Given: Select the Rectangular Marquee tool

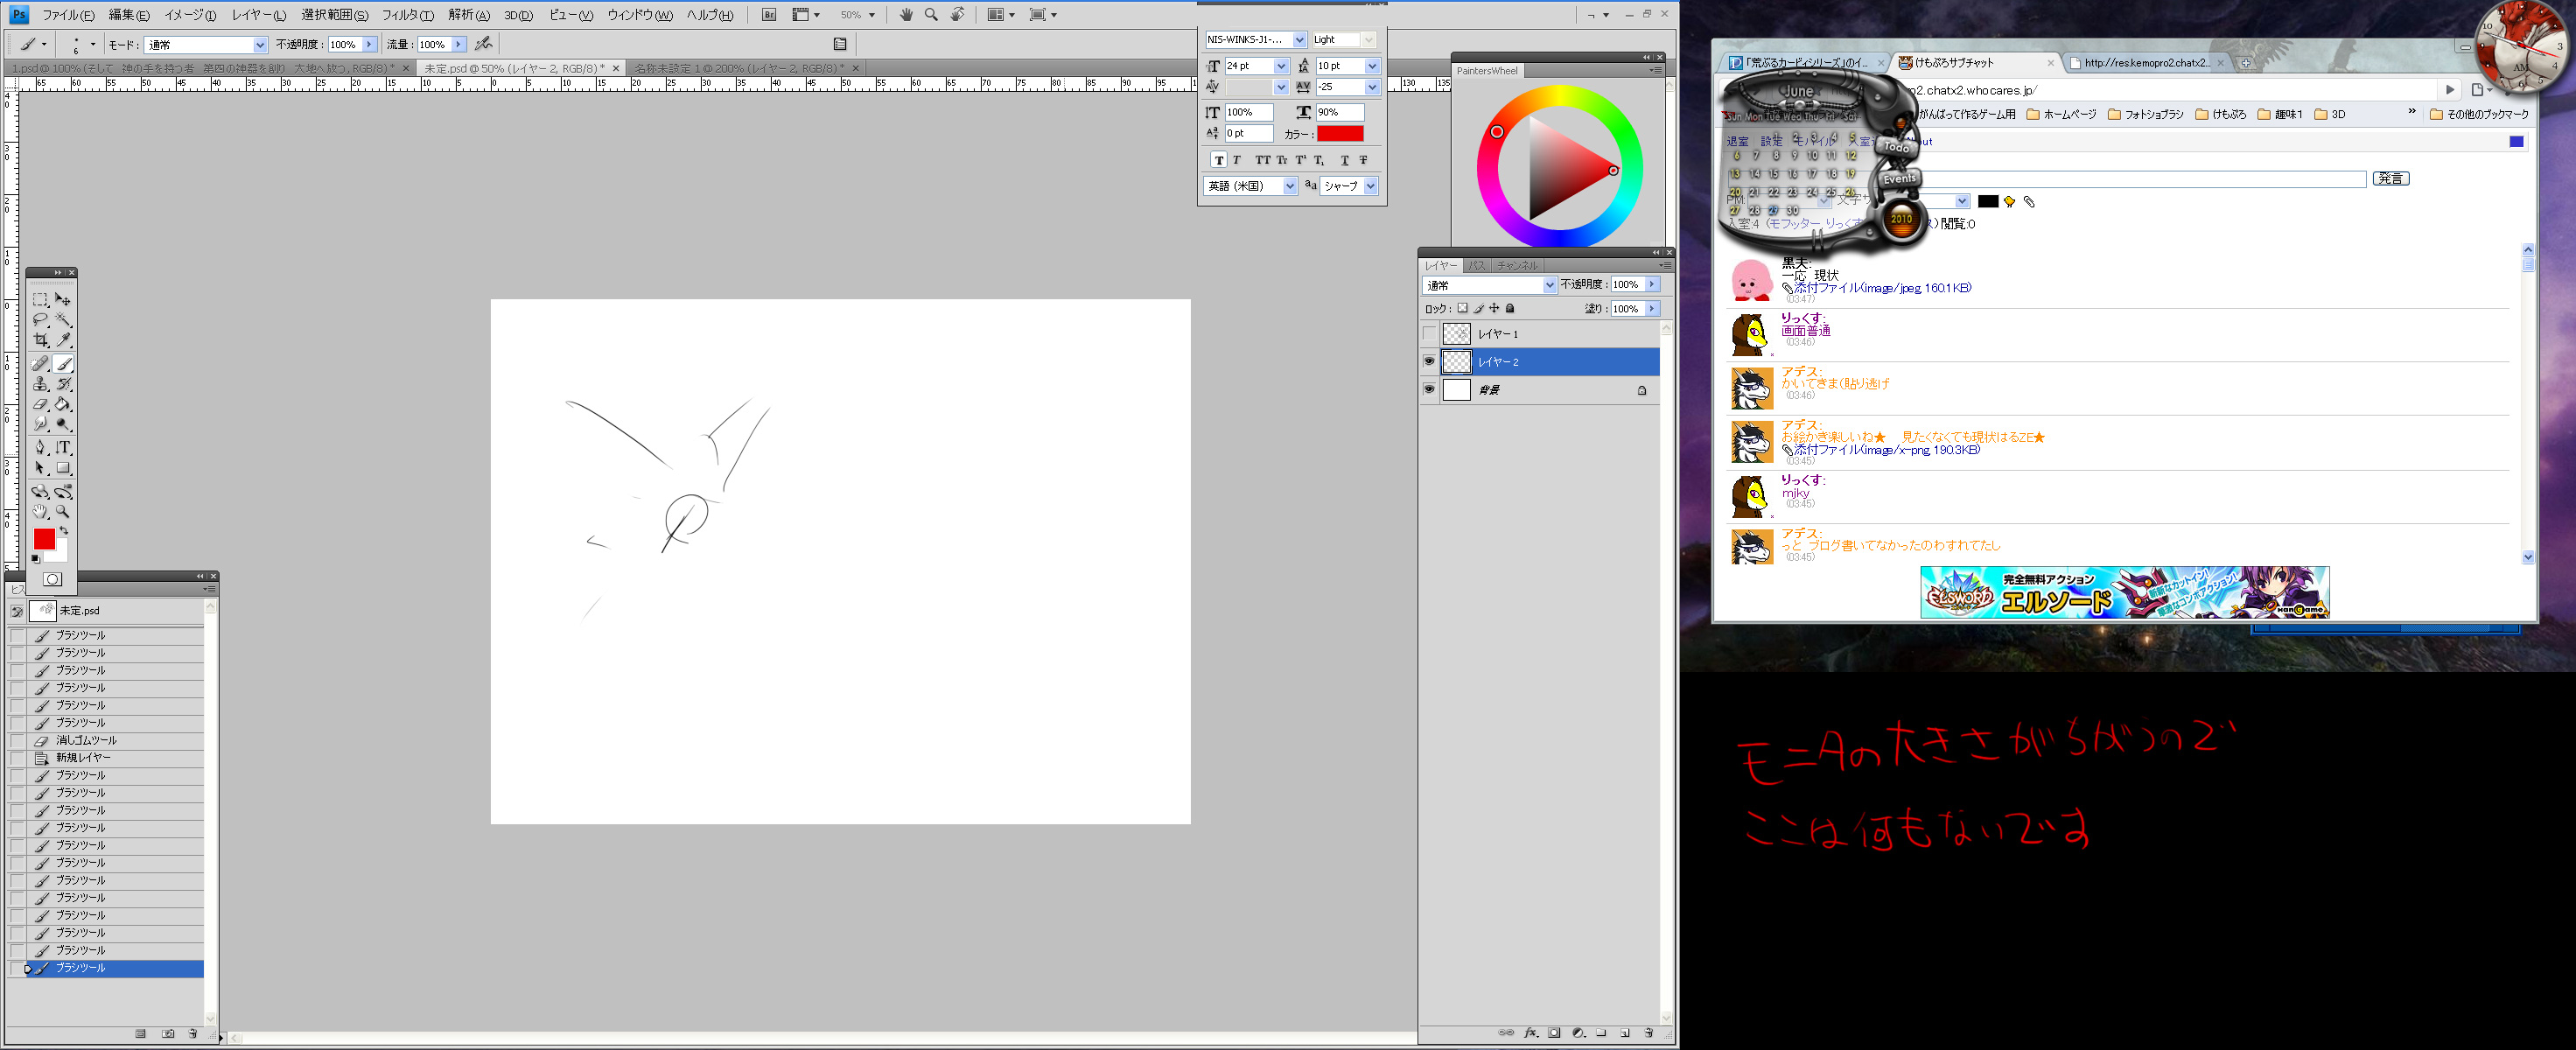Looking at the screenshot, I should 40,299.
